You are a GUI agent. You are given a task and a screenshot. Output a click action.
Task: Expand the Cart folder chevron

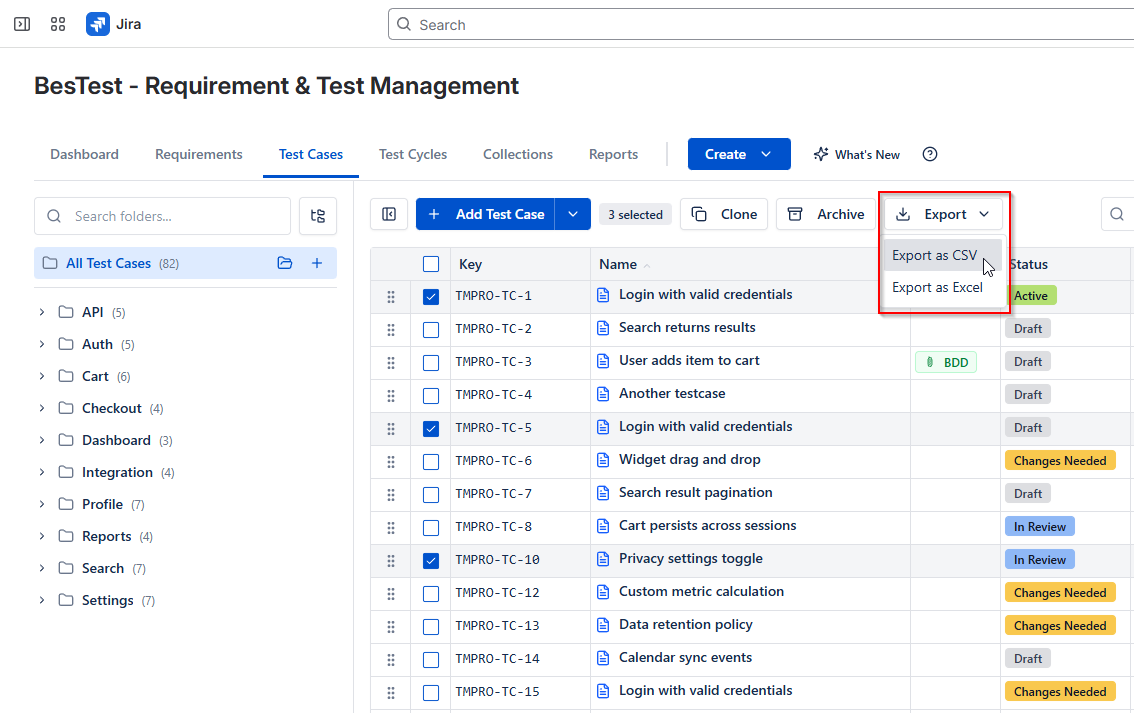click(x=41, y=376)
